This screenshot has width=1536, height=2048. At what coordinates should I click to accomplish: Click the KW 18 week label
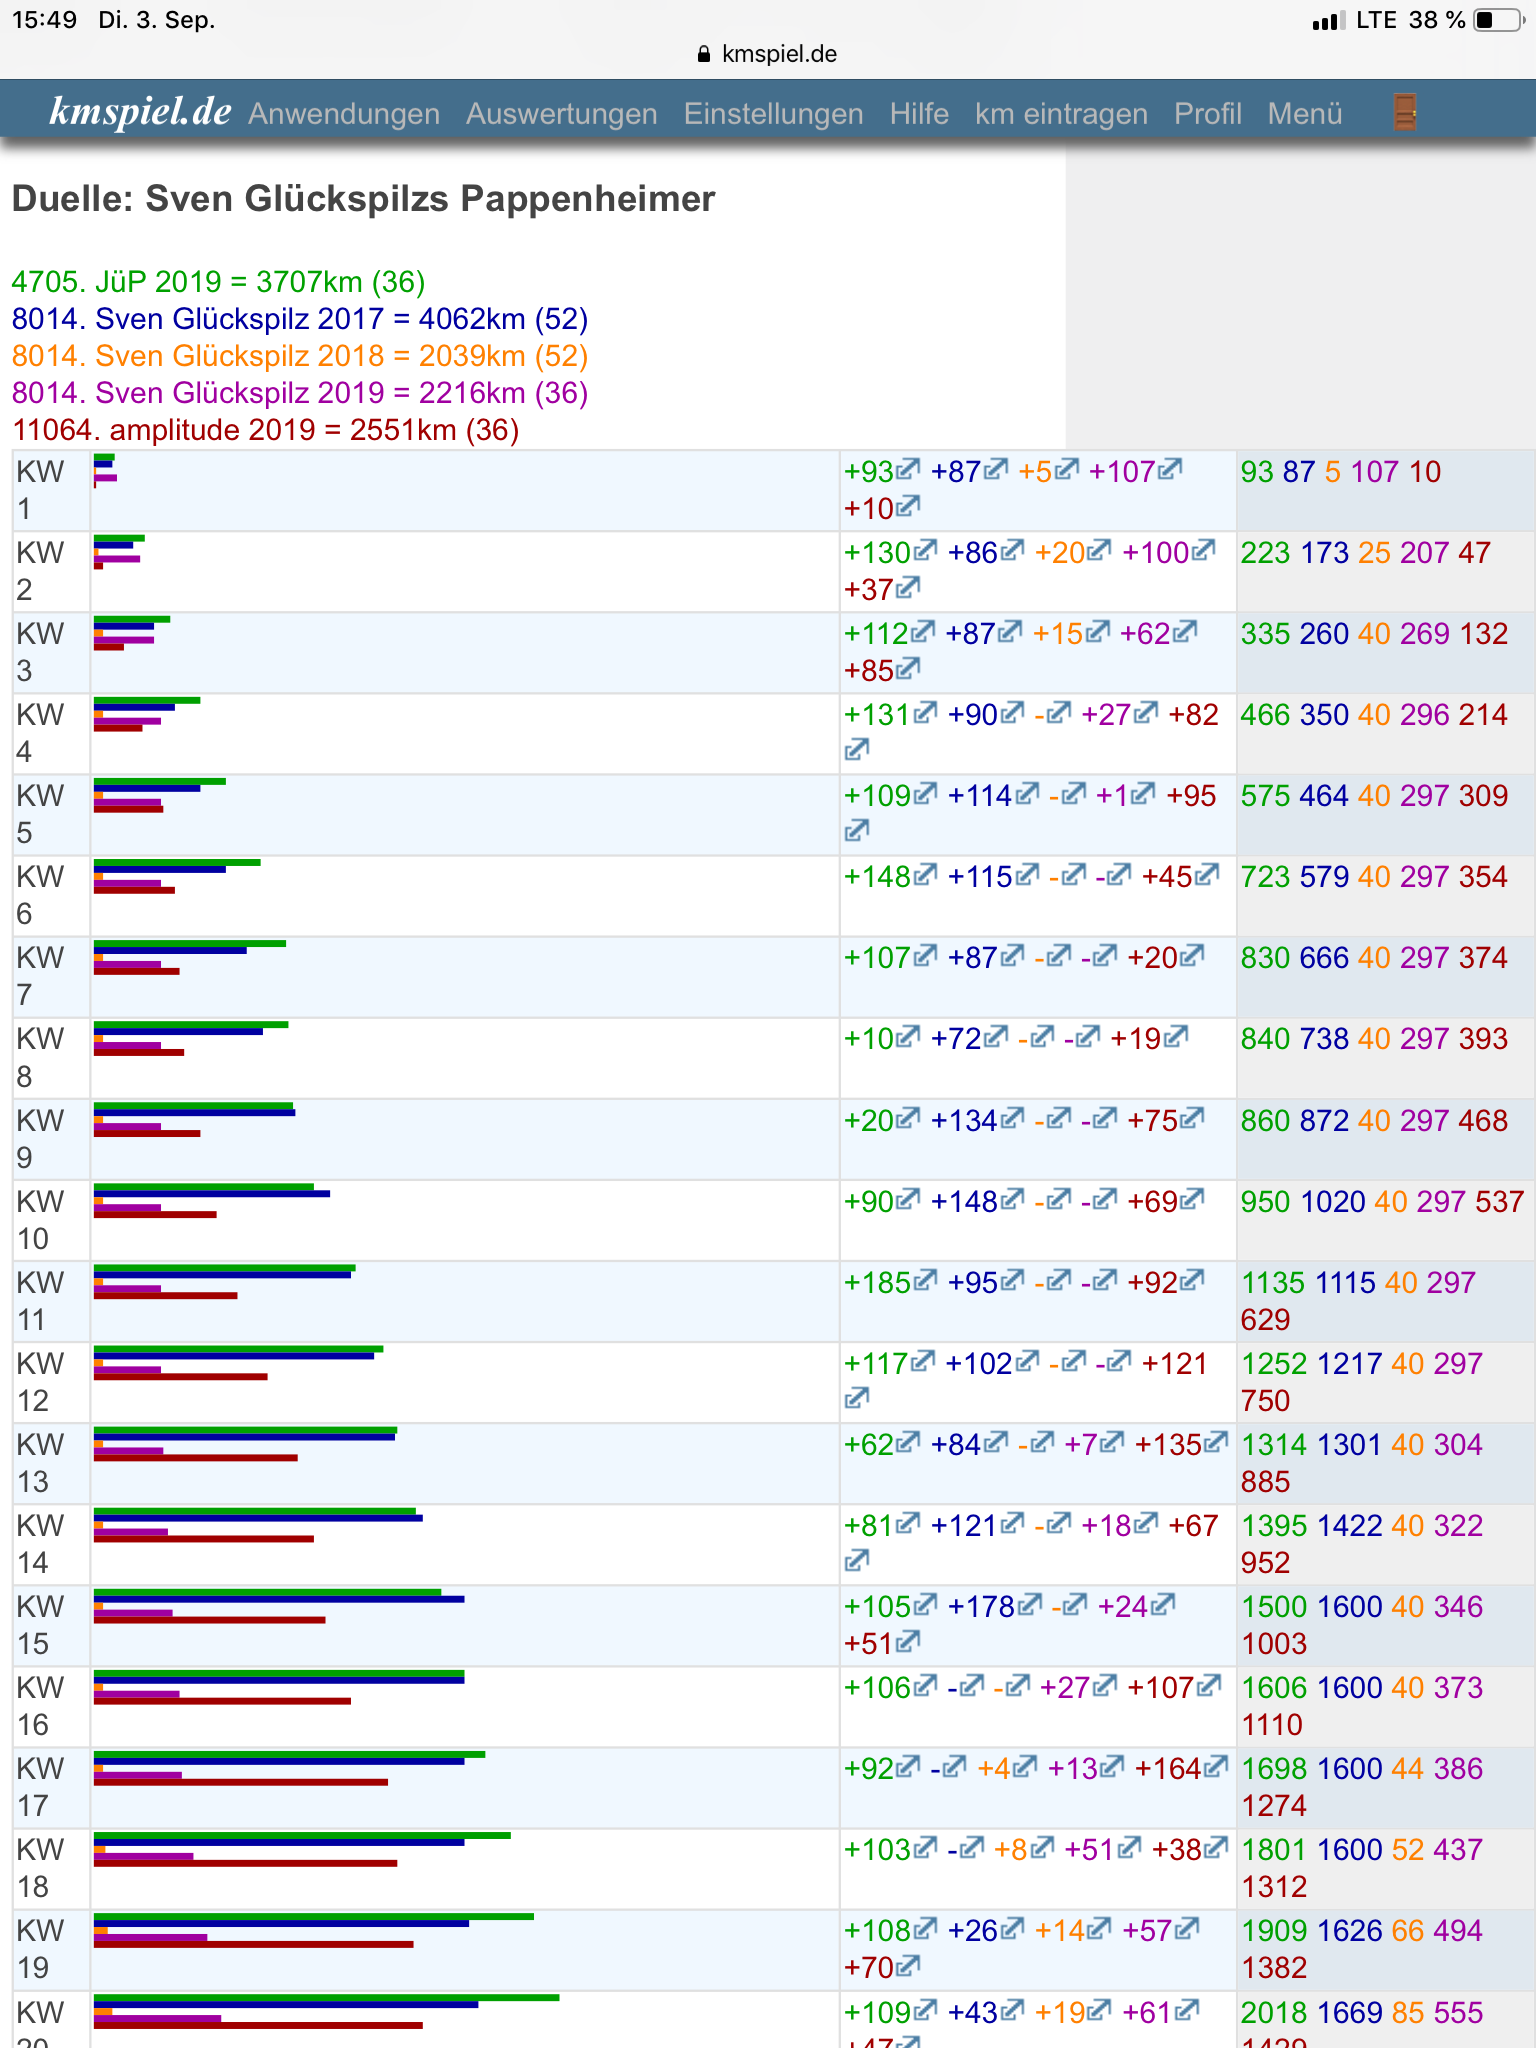point(40,1868)
